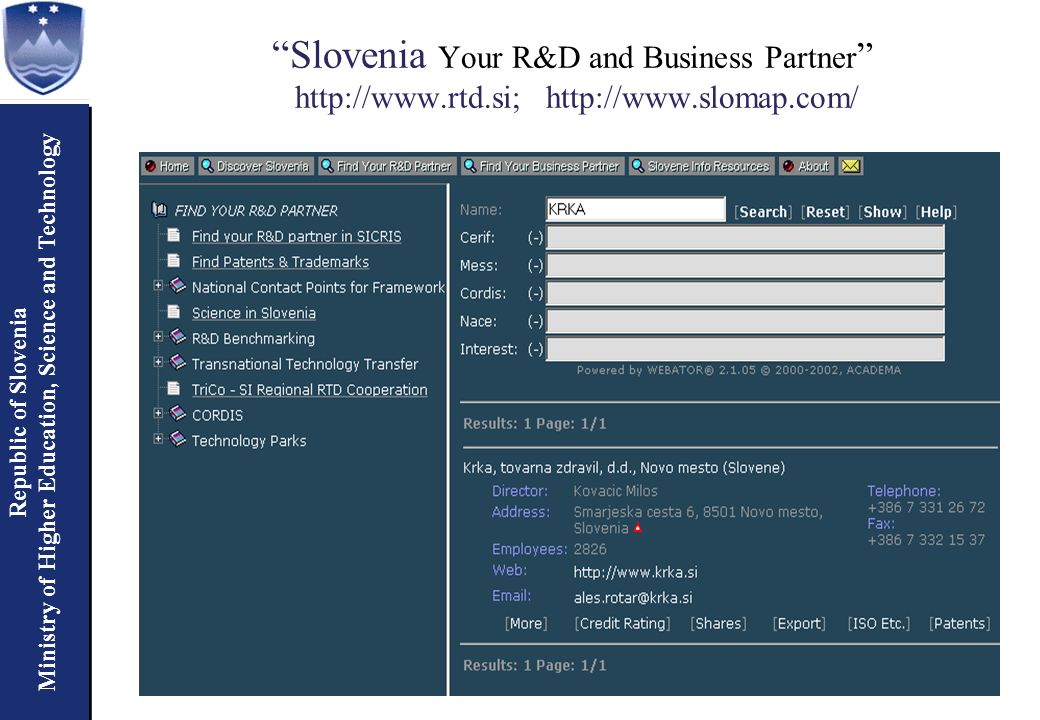
Task: Click the ales.rotar@krka.si email link
Action: [x=633, y=597]
